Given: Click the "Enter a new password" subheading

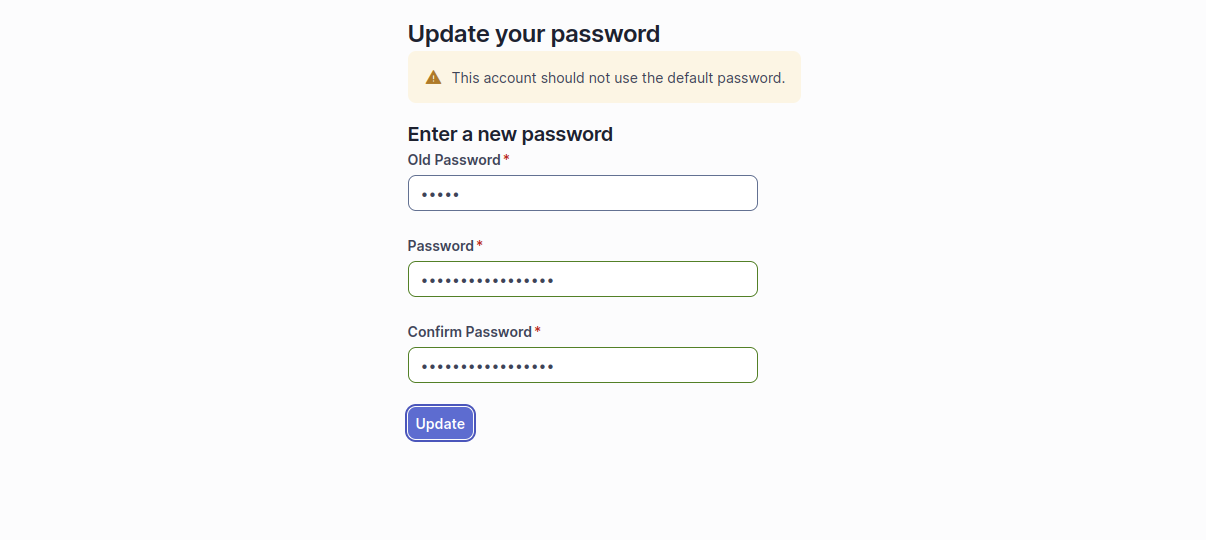Looking at the screenshot, I should [x=510, y=134].
